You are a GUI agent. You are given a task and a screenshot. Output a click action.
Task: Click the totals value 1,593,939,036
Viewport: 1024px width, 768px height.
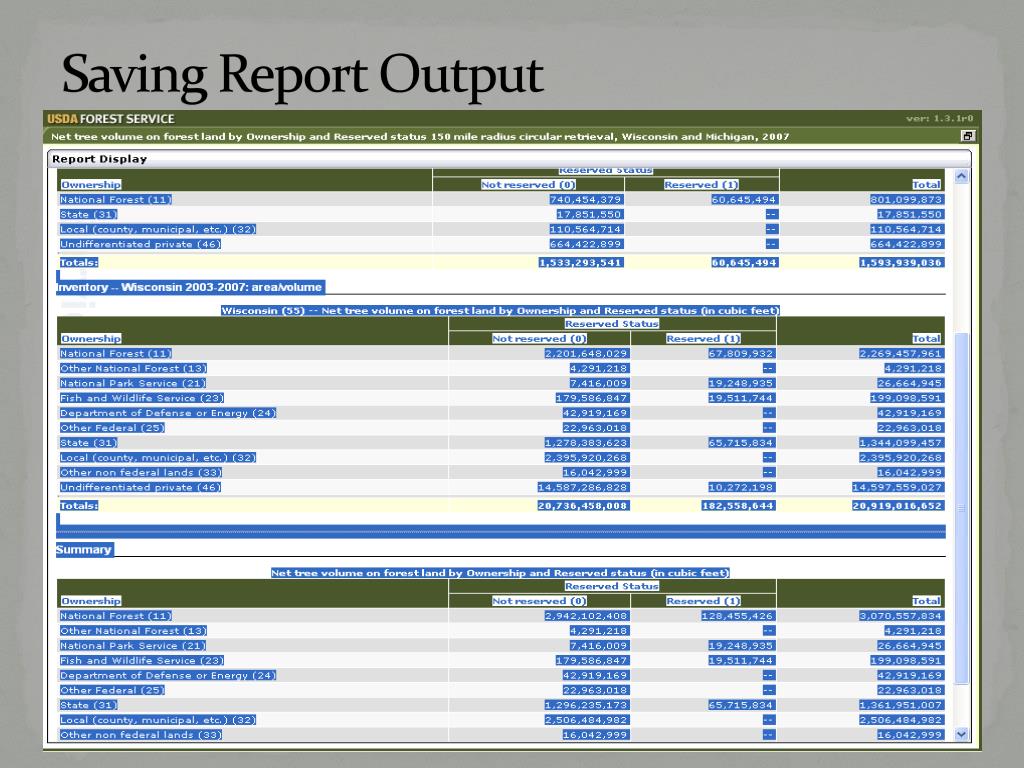[901, 263]
